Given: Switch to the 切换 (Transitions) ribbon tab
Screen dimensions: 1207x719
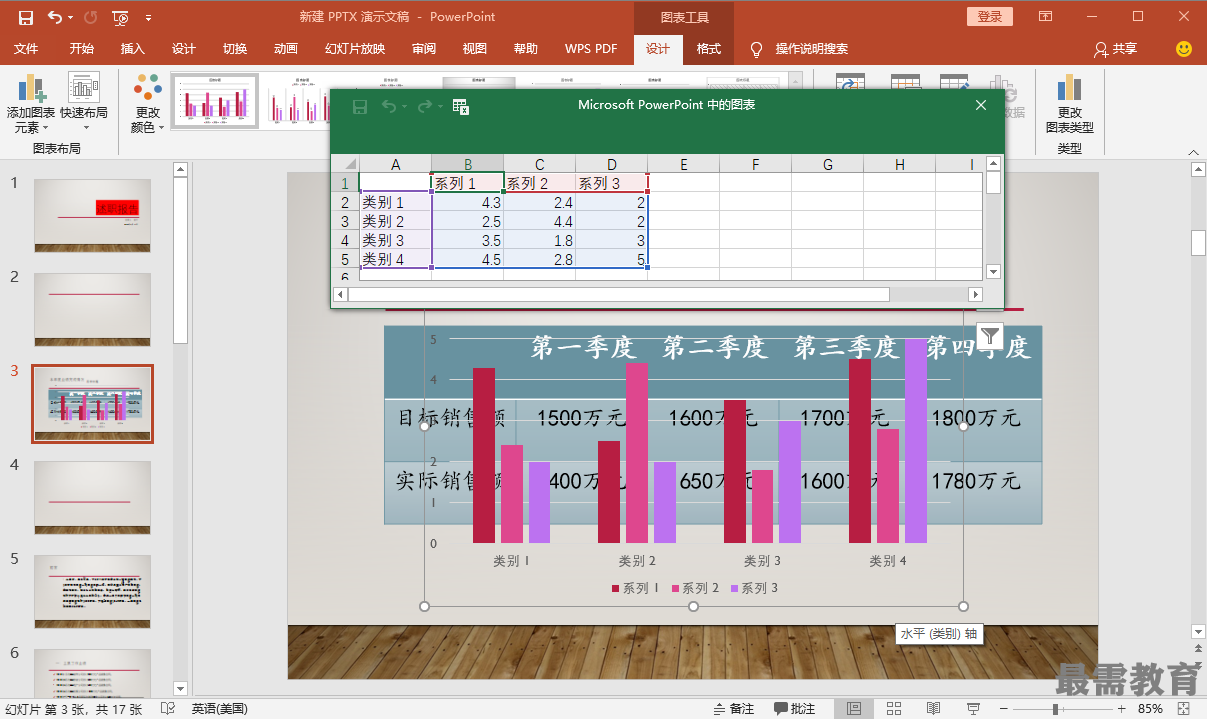Looking at the screenshot, I should tap(235, 48).
